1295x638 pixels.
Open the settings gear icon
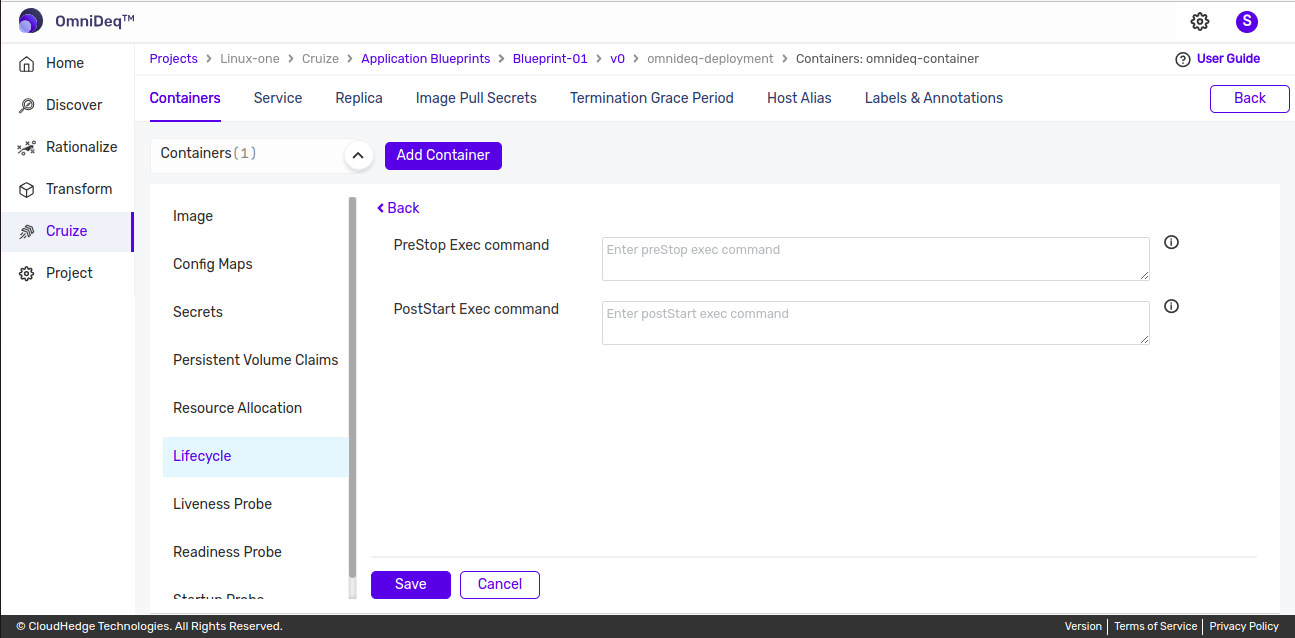1200,21
